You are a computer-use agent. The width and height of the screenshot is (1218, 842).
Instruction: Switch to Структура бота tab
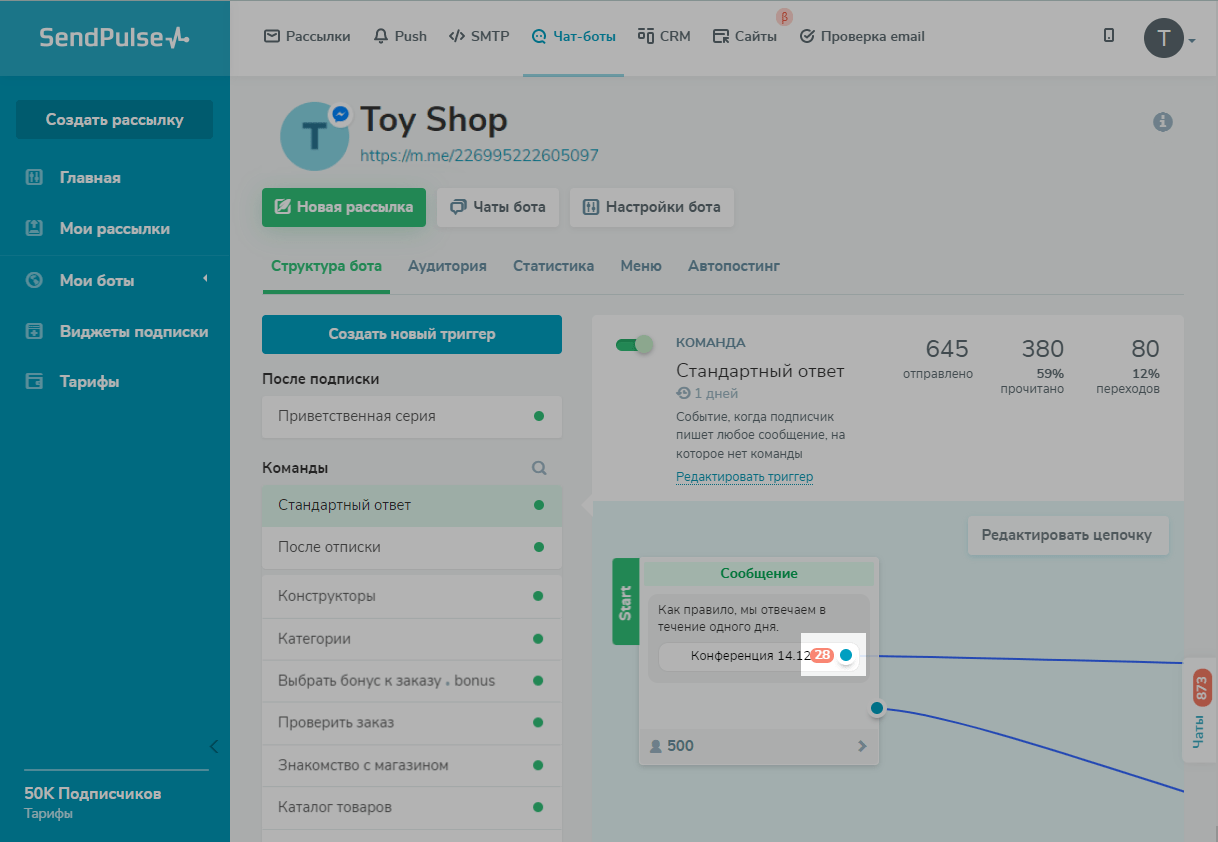tap(326, 266)
